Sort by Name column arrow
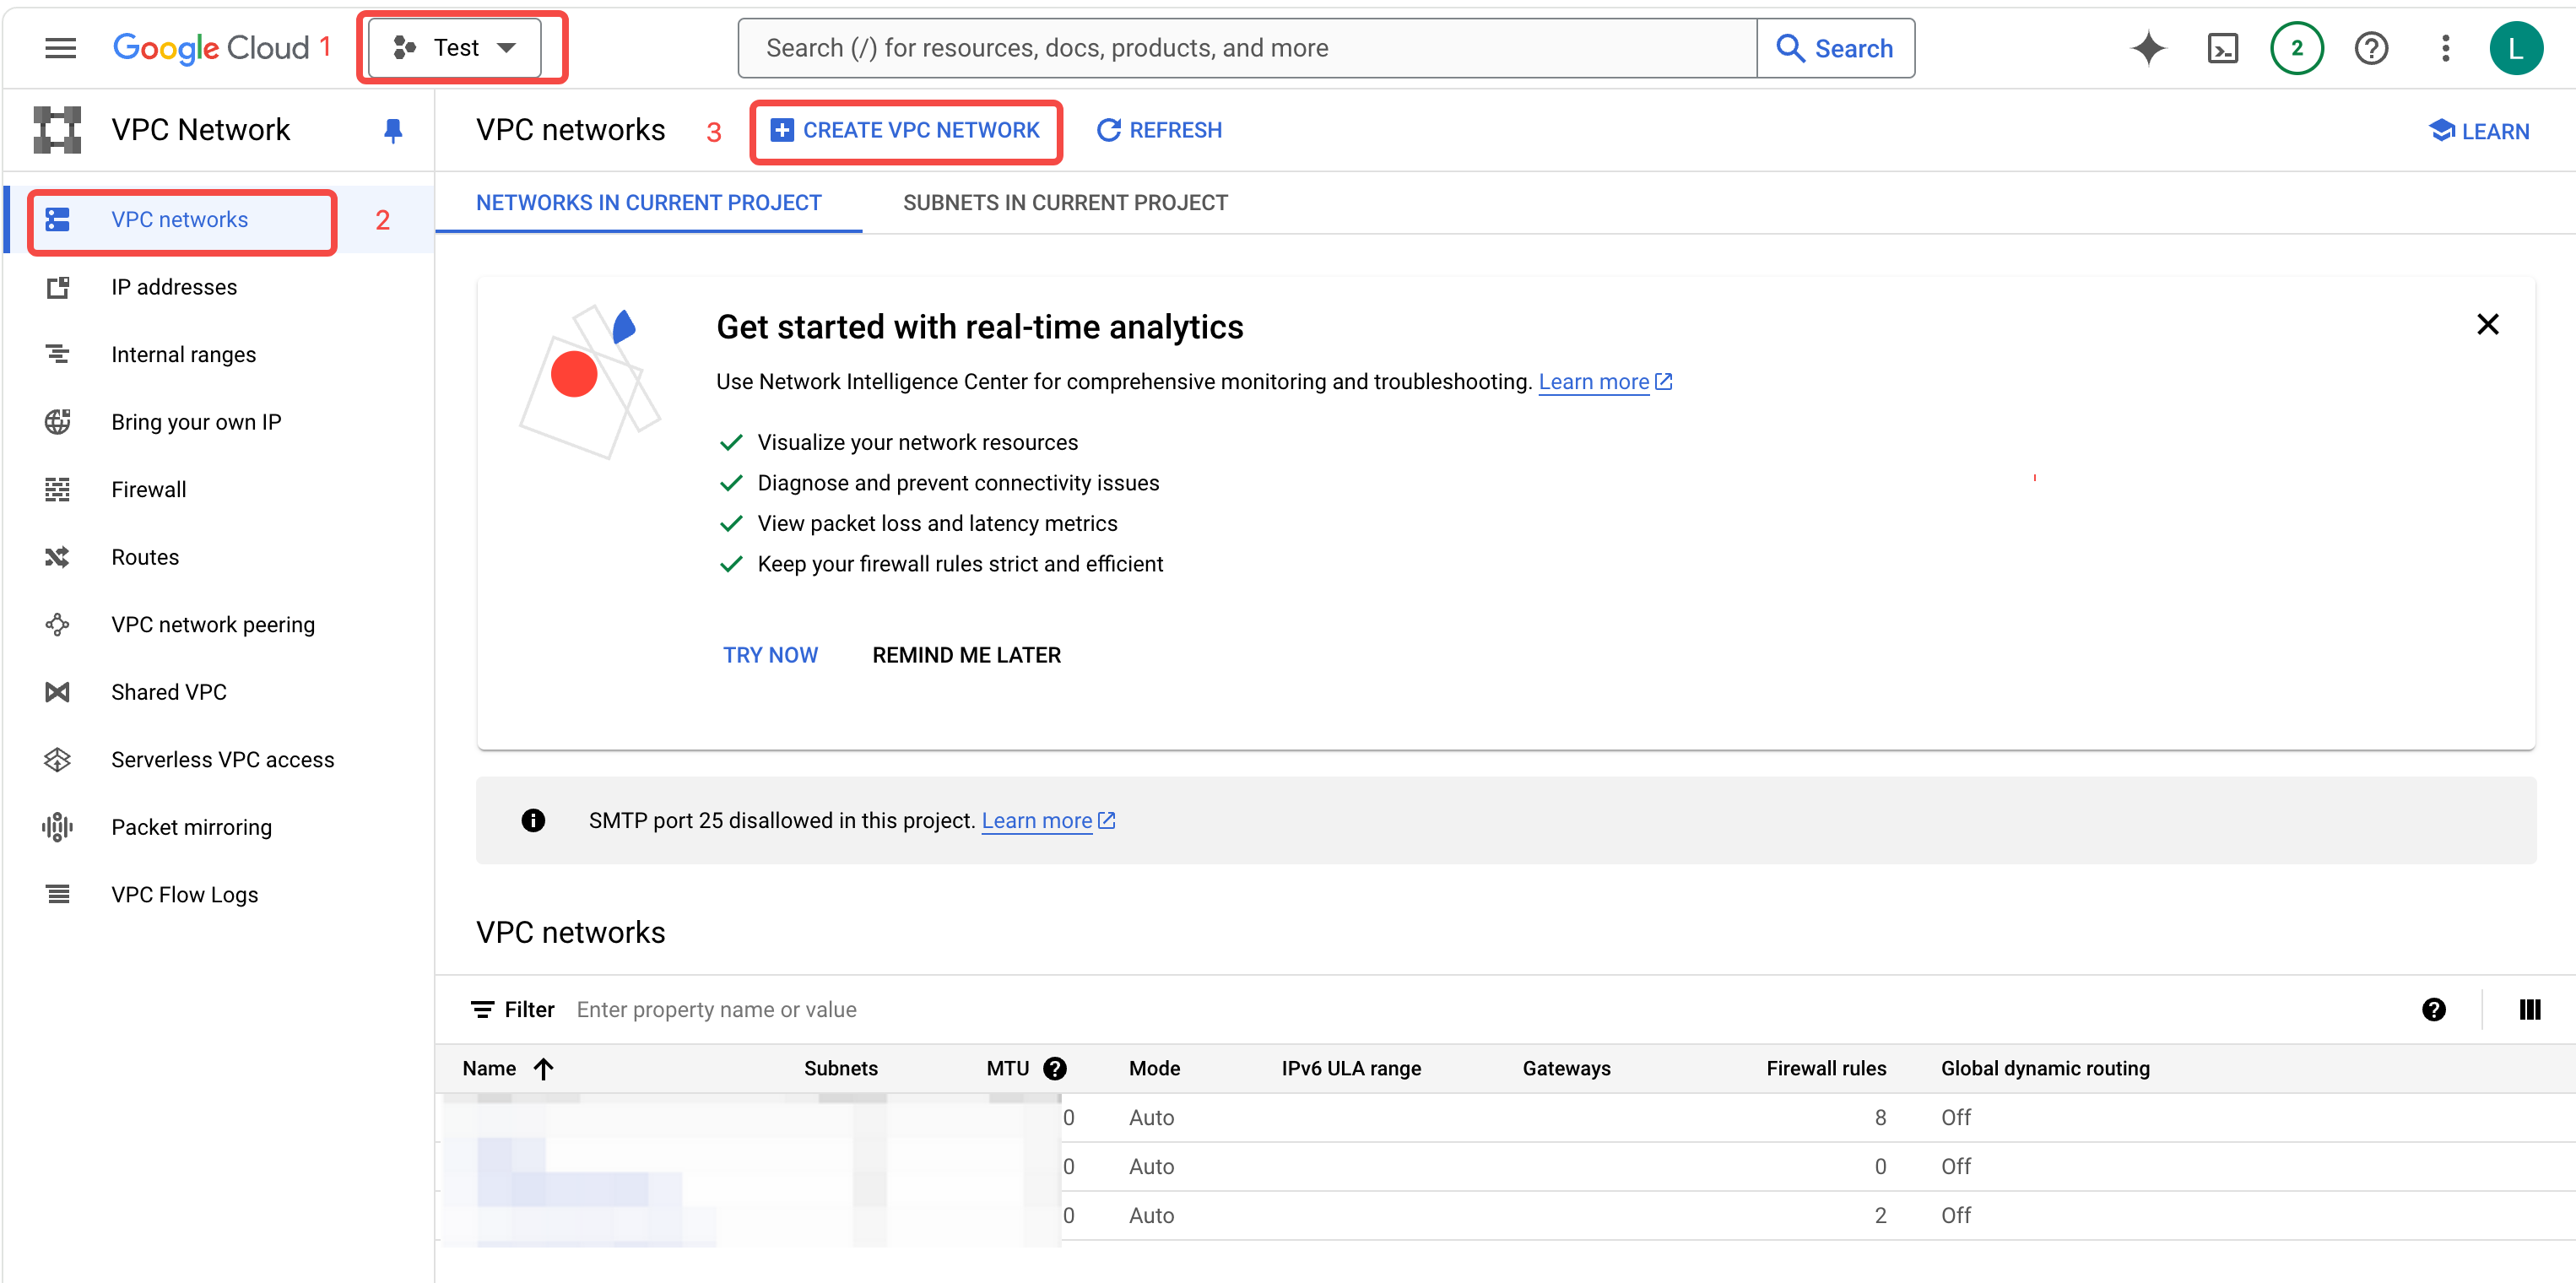The image size is (2576, 1283). (x=543, y=1068)
